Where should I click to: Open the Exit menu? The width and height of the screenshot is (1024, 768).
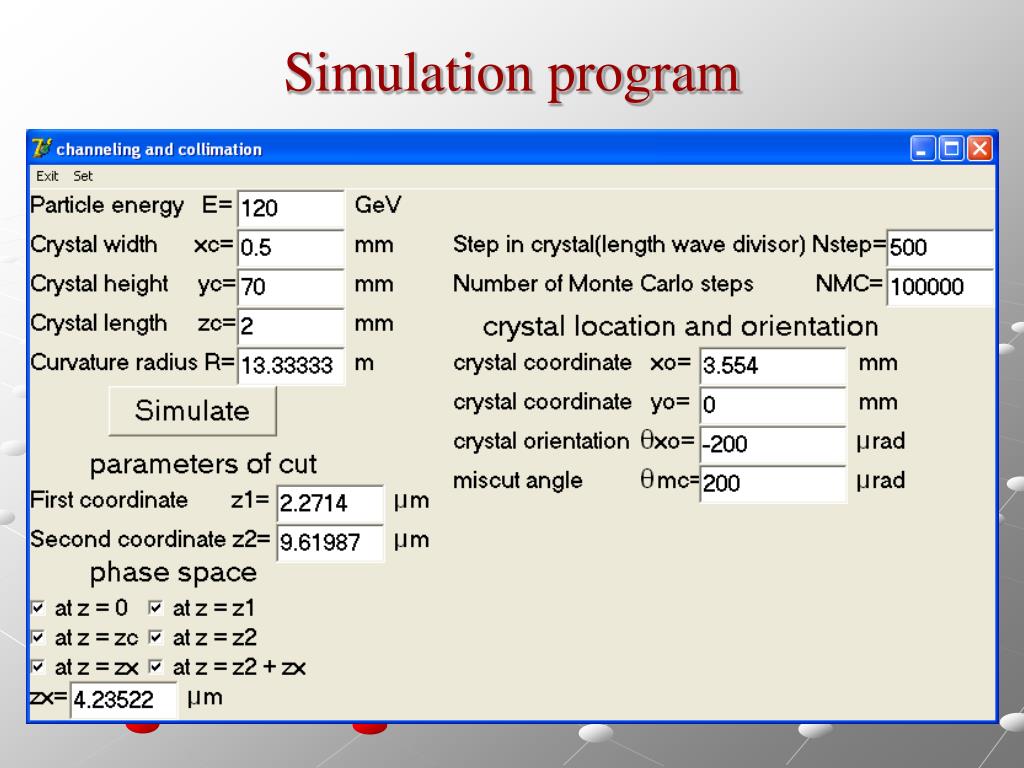tap(47, 176)
